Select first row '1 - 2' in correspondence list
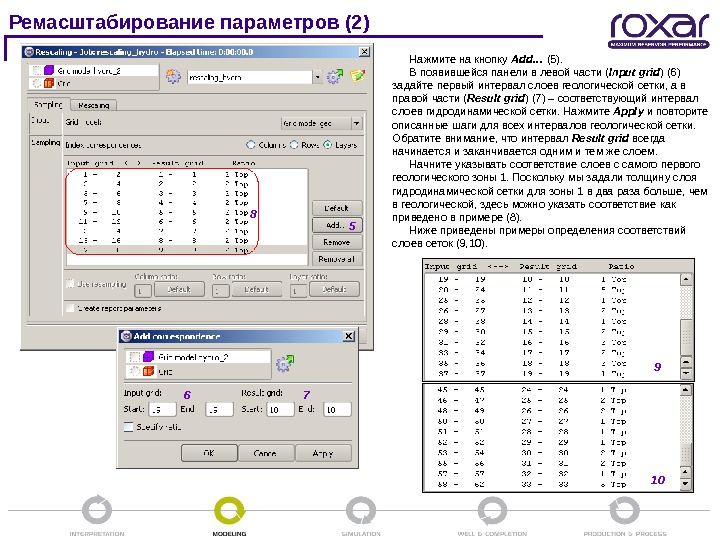This screenshot has height=540, width=720. click(187, 174)
